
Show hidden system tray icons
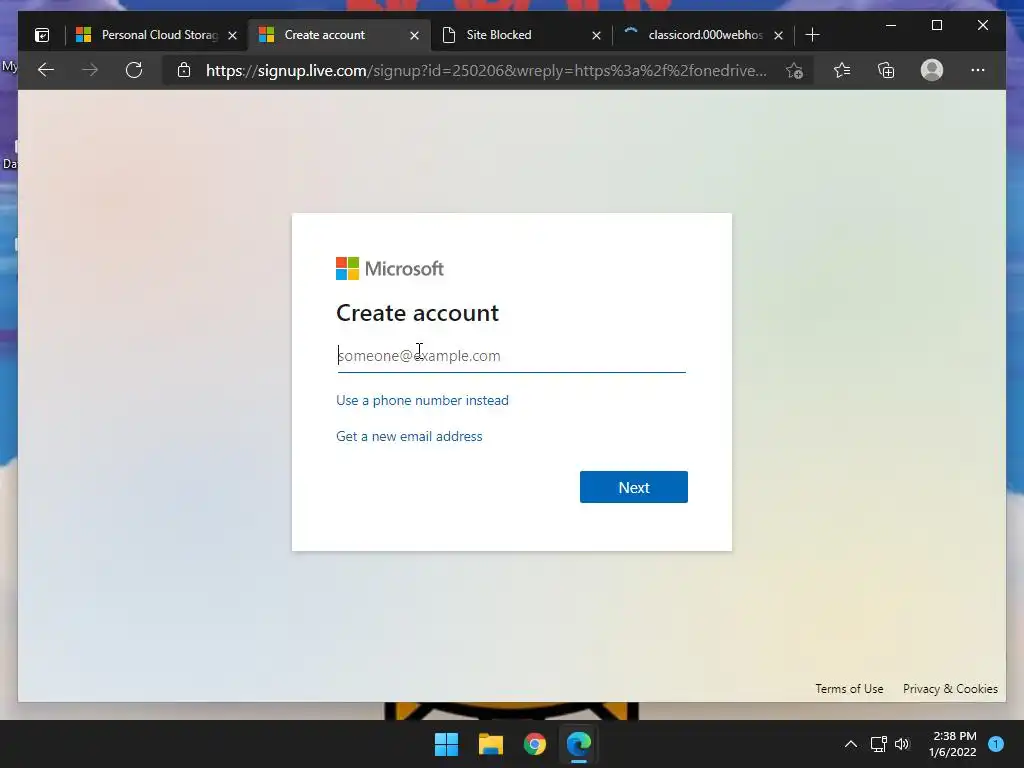pos(851,744)
